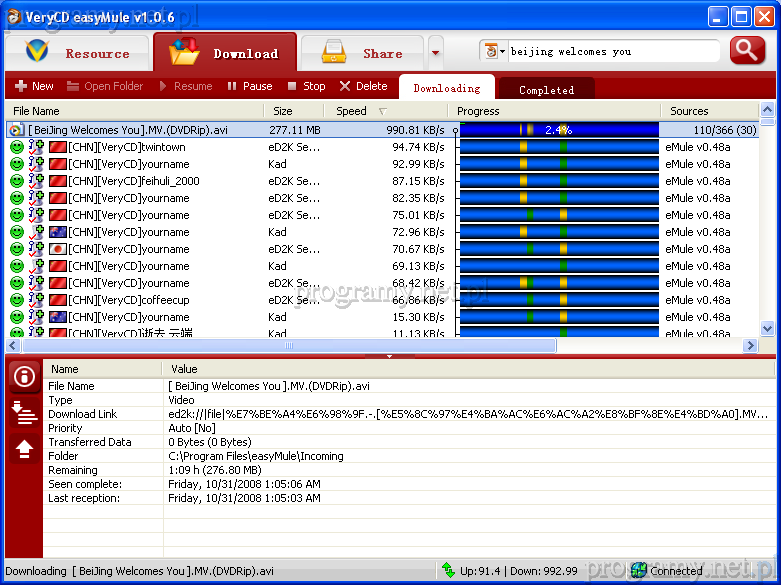Sort the list by the Speed column header

tap(351, 111)
